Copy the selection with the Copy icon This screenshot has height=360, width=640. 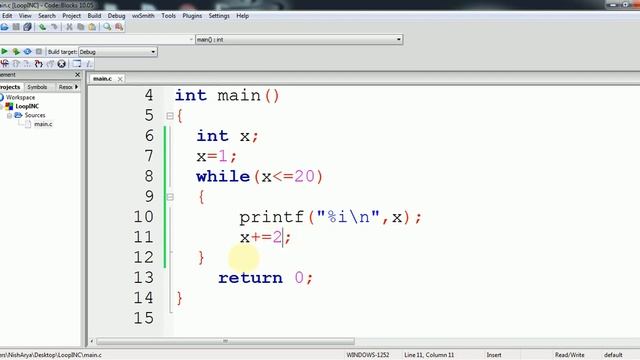[x=80, y=27]
